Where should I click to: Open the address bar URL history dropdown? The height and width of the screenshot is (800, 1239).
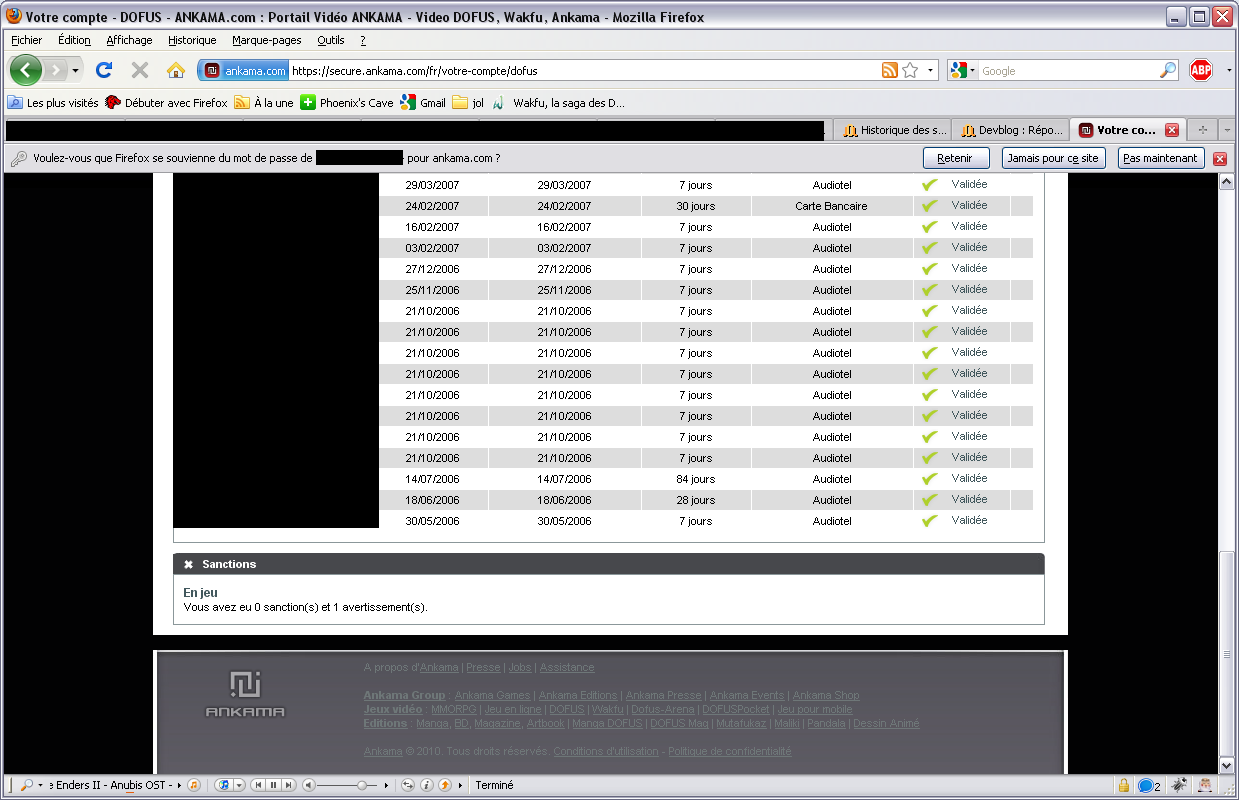[x=930, y=70]
